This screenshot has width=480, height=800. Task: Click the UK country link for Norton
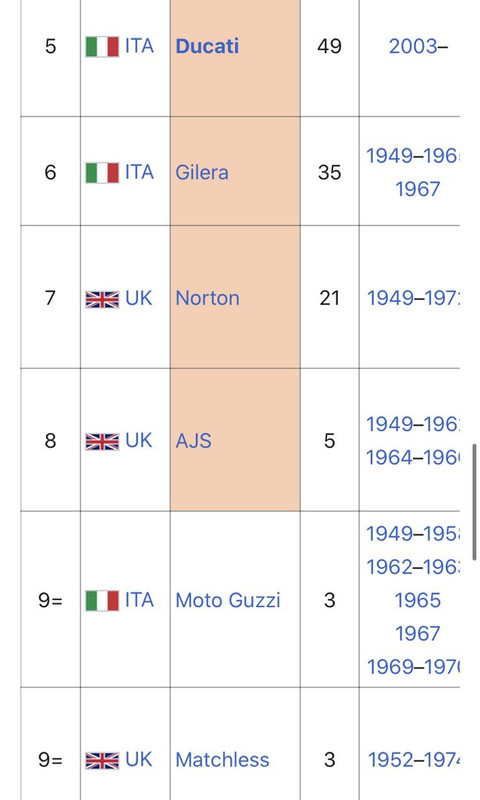coord(139,298)
